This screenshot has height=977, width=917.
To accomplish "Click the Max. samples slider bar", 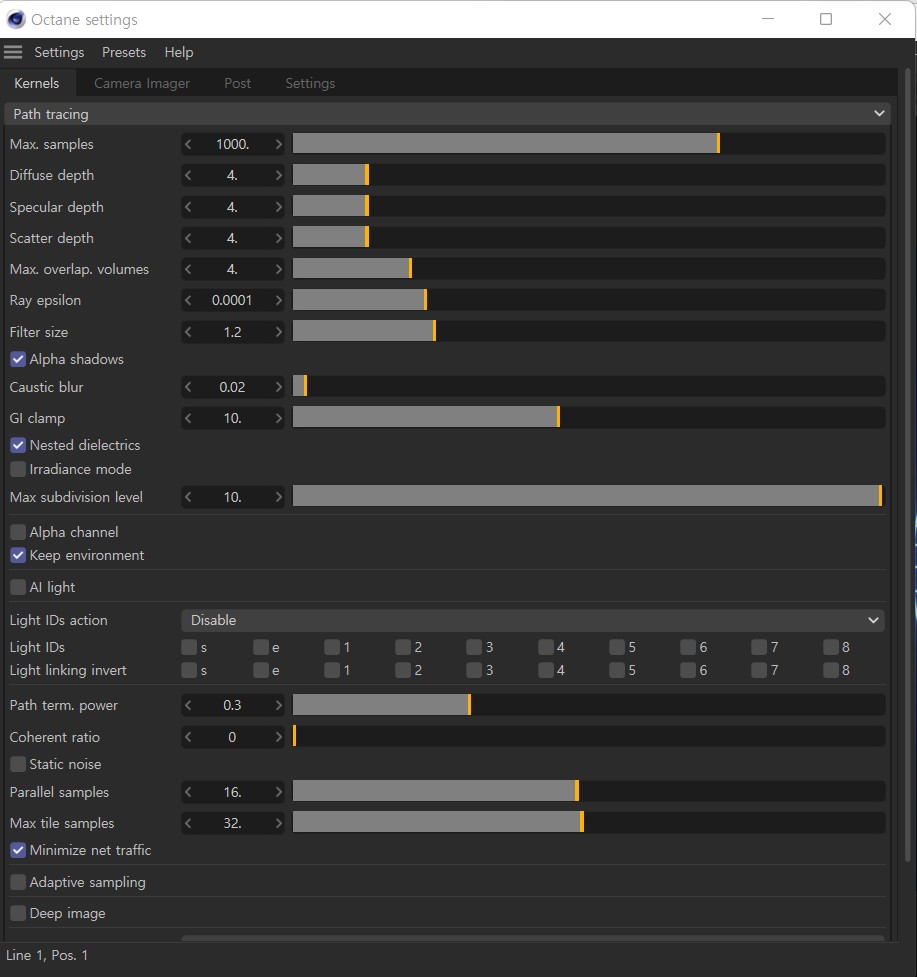I will (x=589, y=144).
